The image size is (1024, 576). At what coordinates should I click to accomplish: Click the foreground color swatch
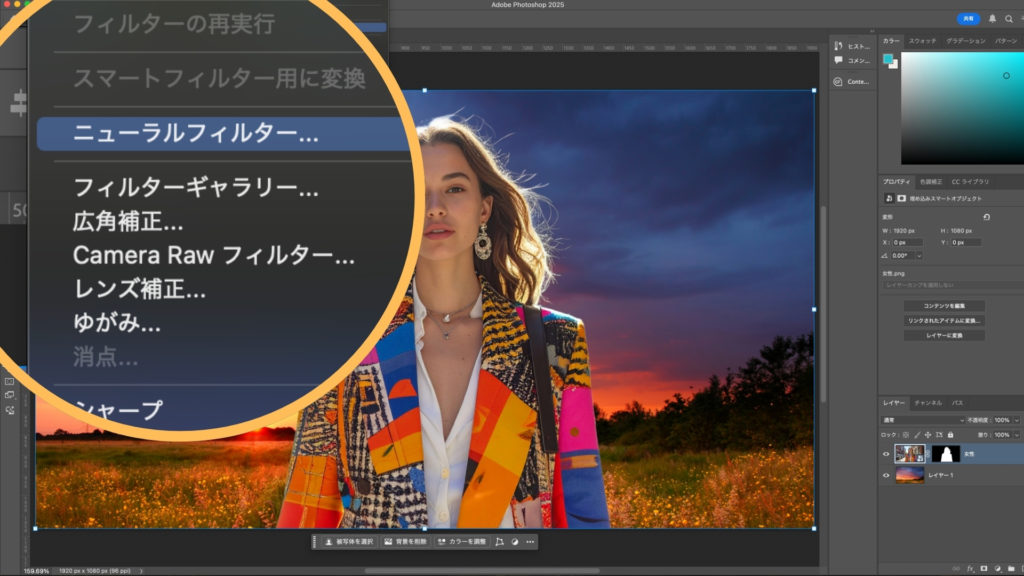(888, 59)
